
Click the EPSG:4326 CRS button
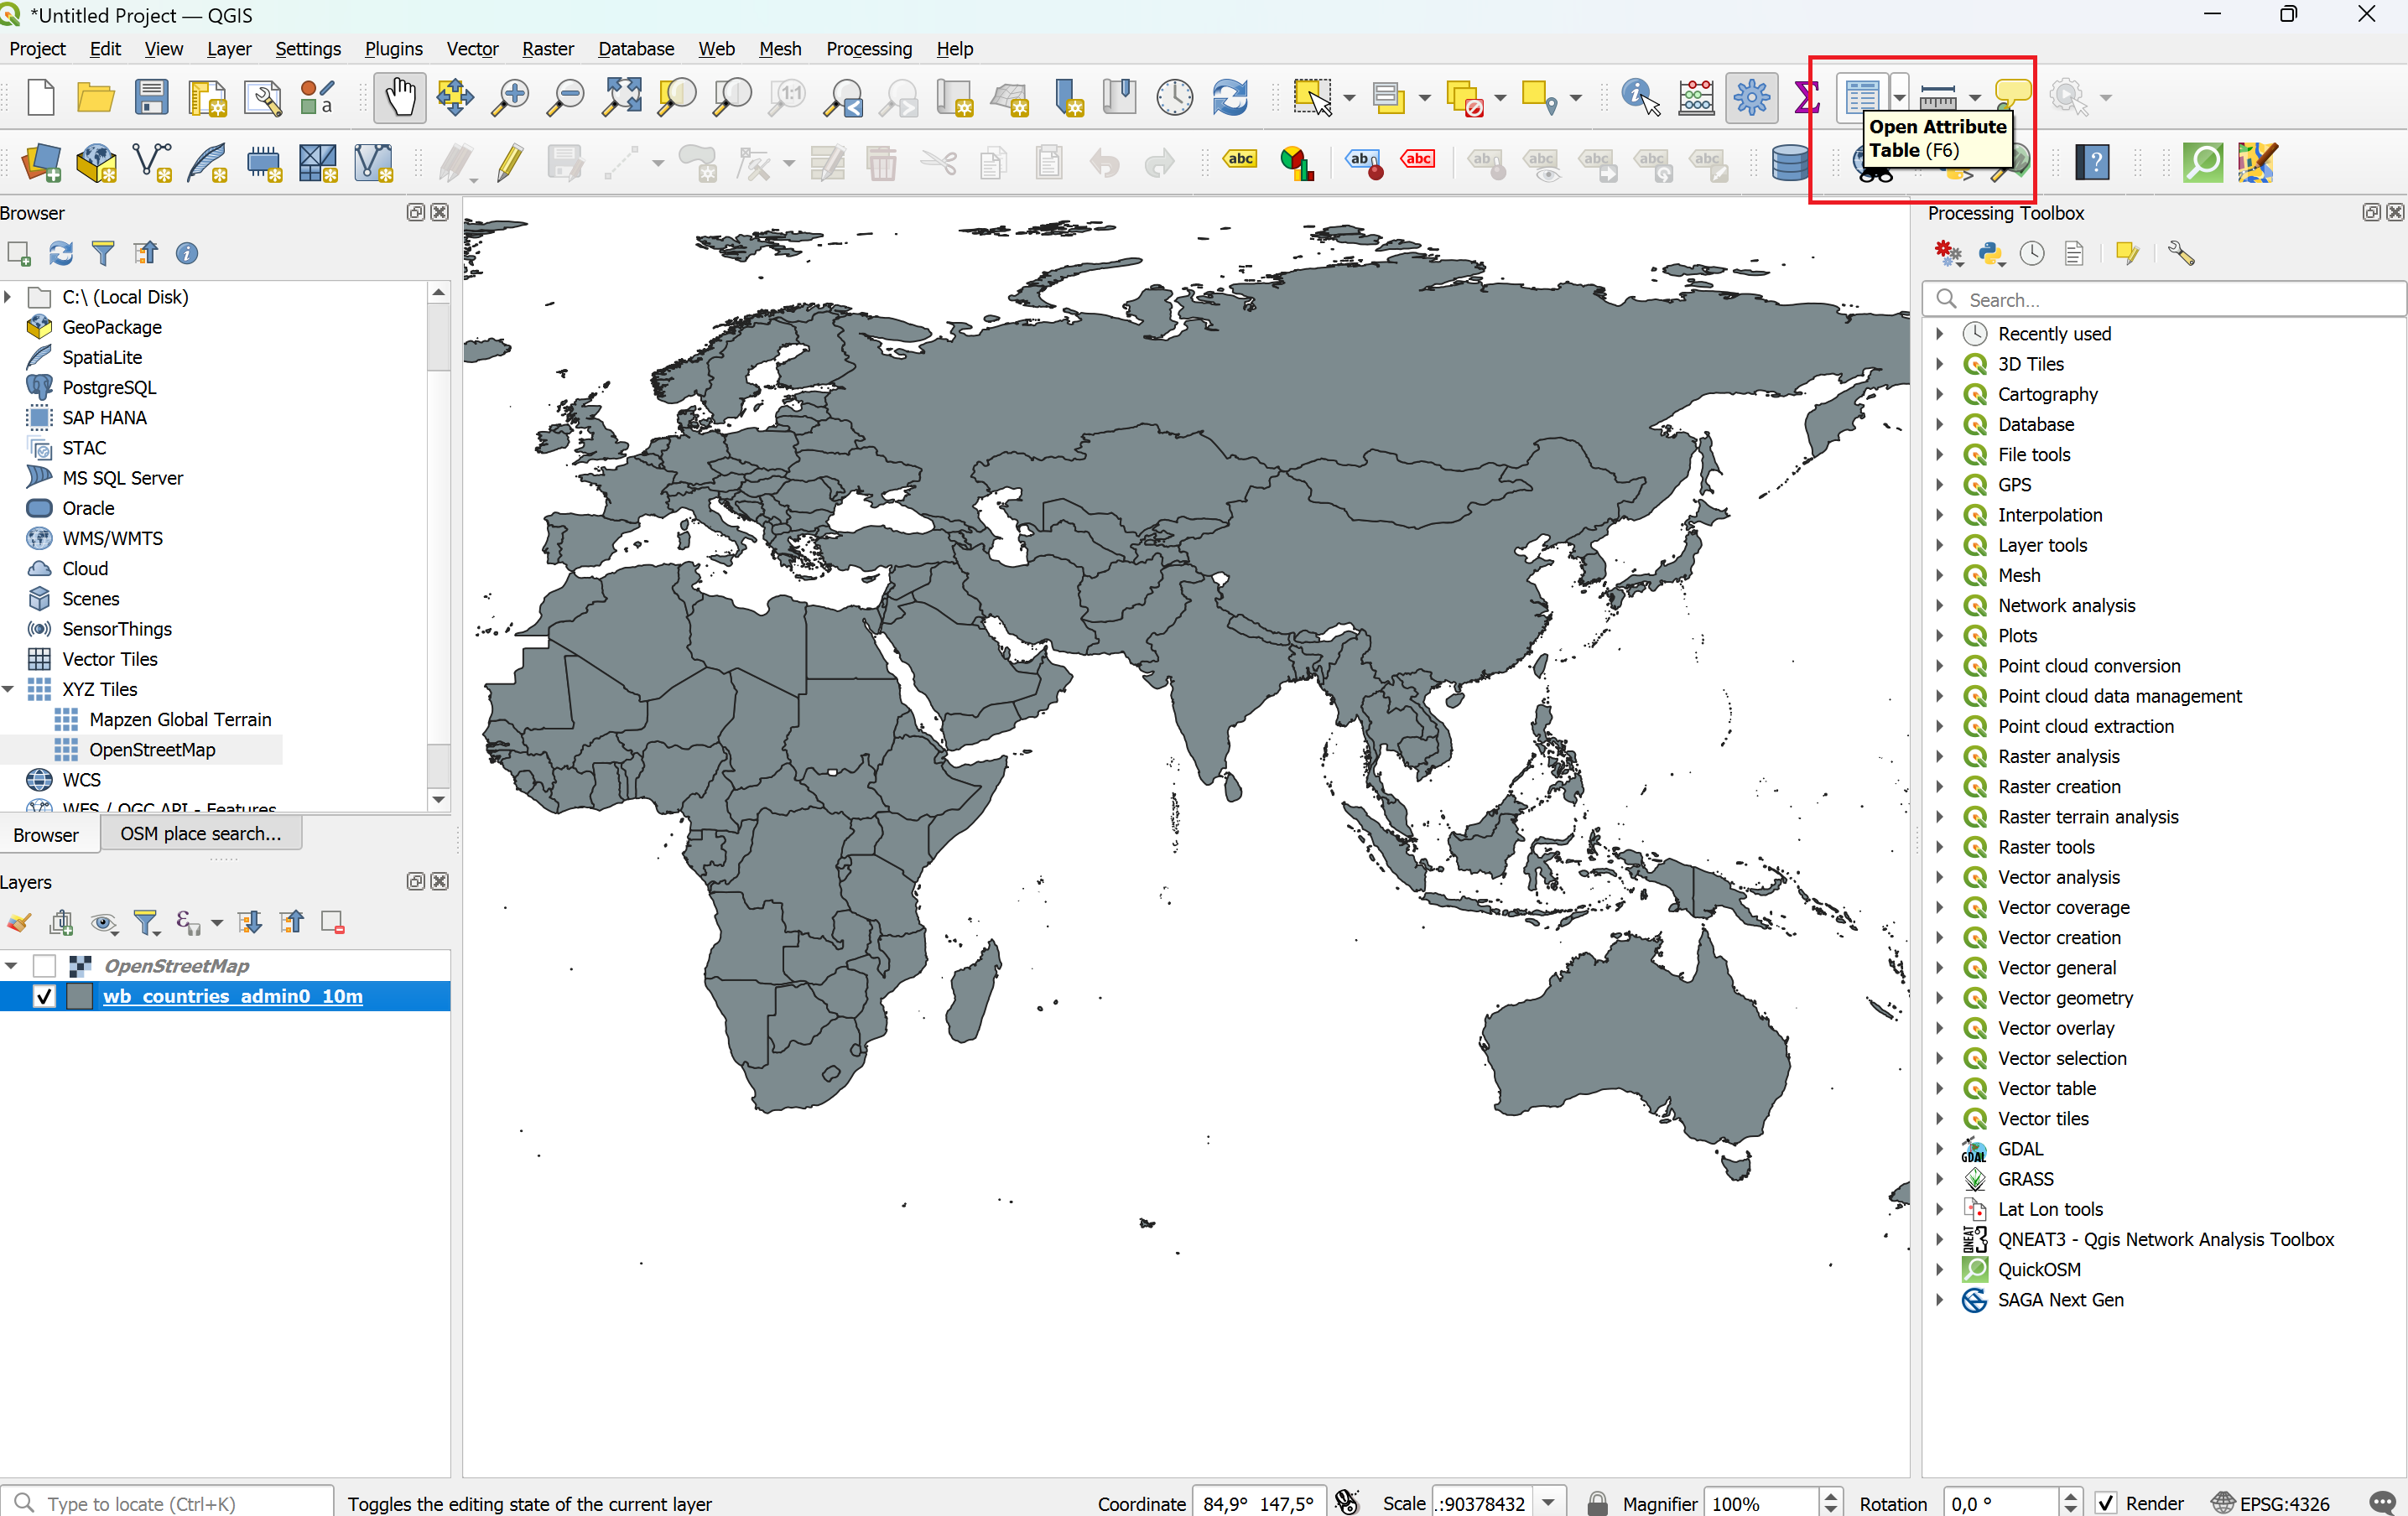point(2271,1502)
